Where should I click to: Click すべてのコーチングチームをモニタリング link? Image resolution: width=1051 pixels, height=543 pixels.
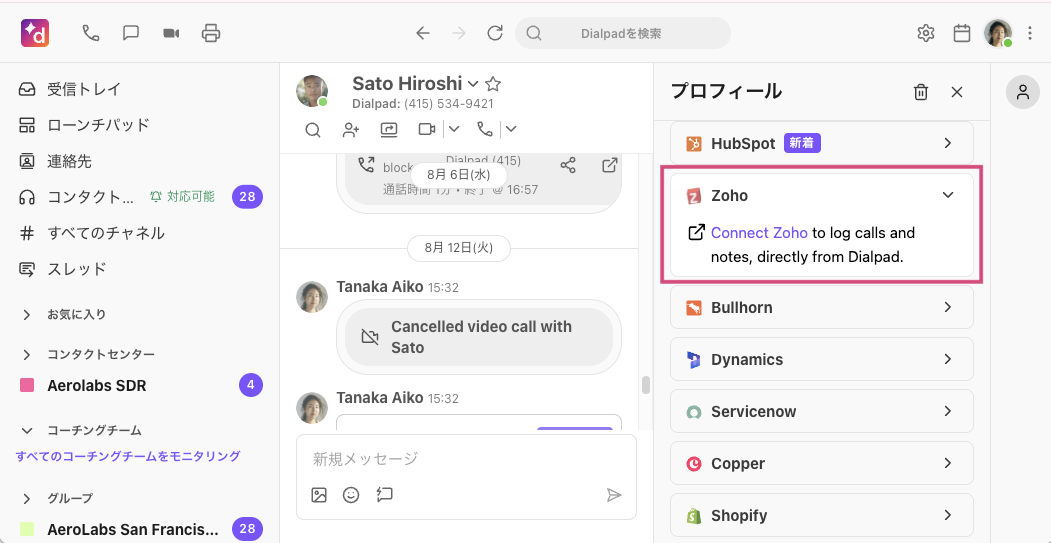128,457
